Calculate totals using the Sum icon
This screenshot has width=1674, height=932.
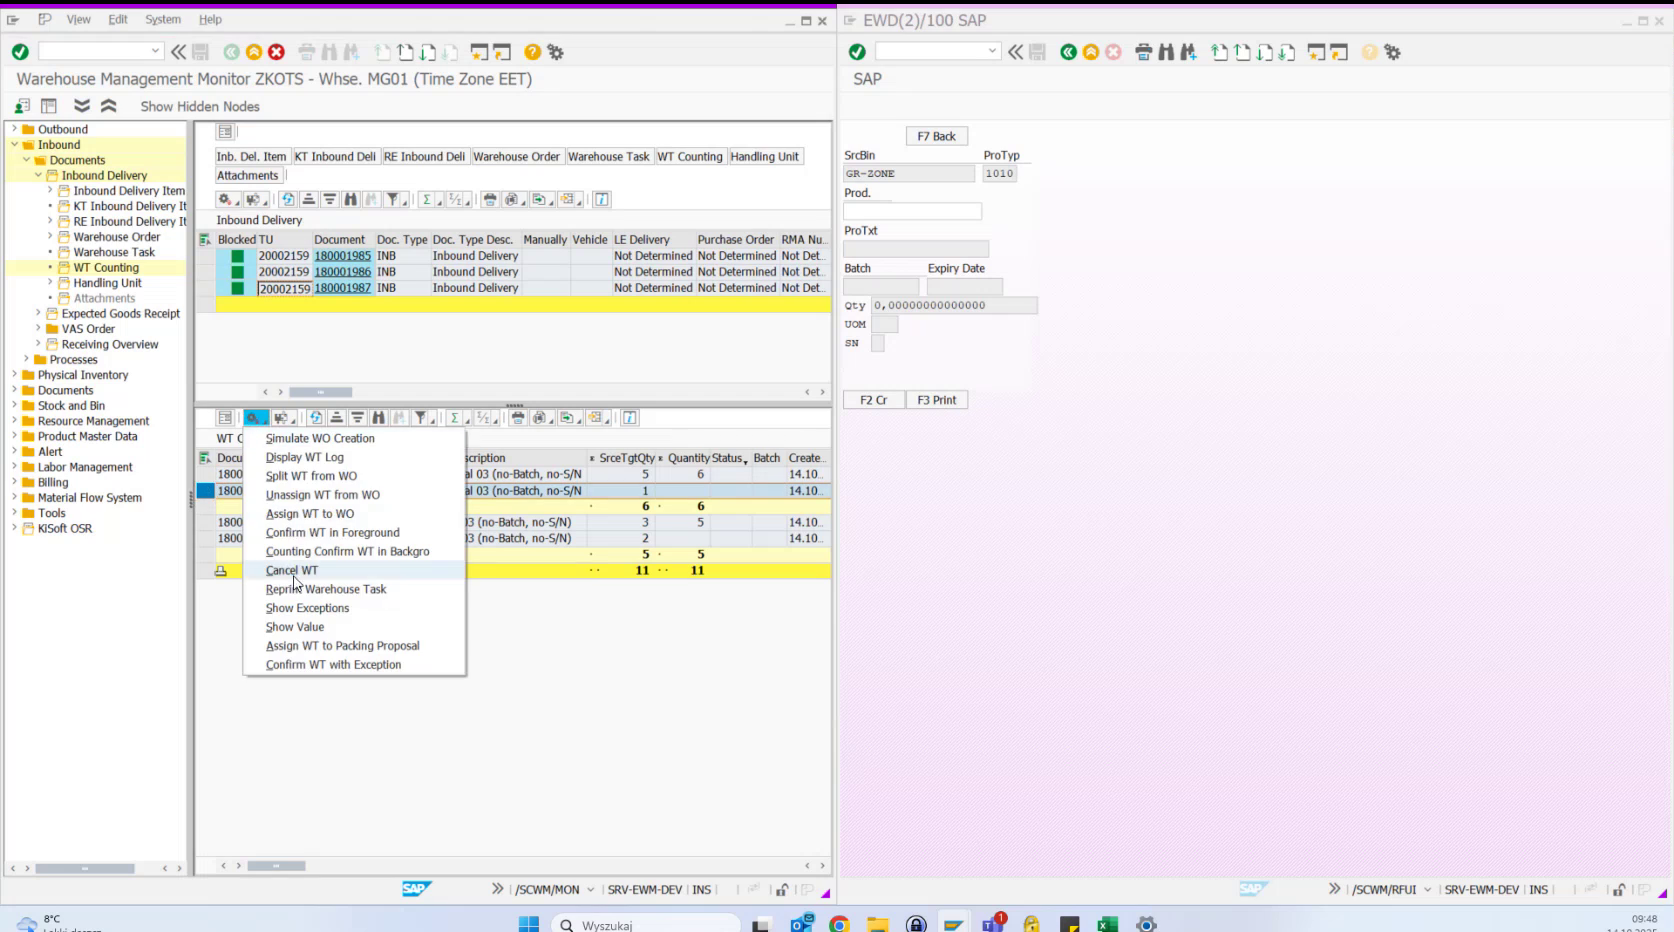point(426,199)
